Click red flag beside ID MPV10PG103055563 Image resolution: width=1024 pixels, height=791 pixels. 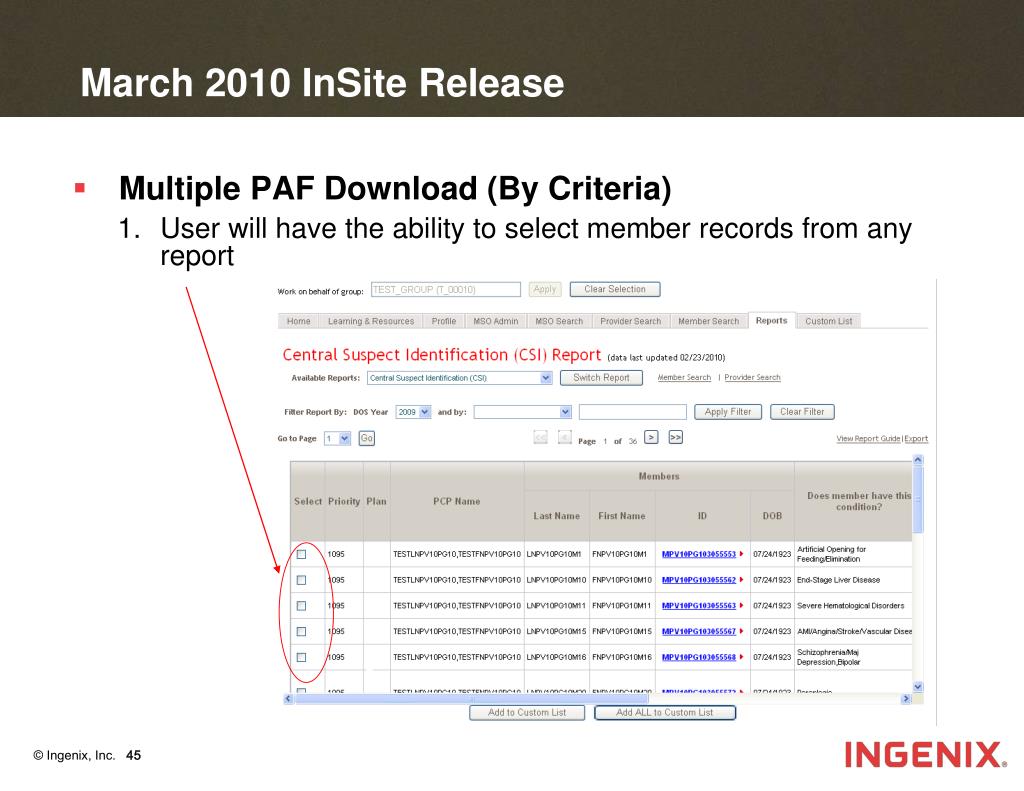pos(742,605)
